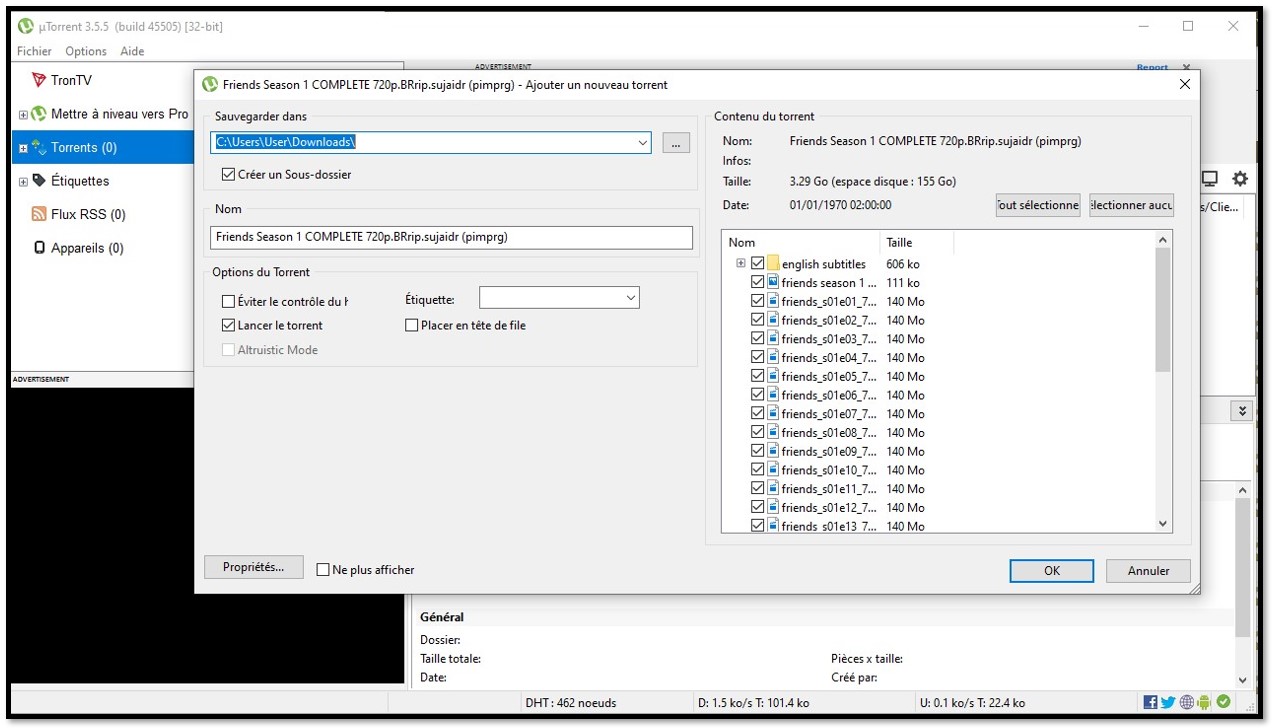The height and width of the screenshot is (728, 1274).
Task: Open the Facebook icon in status bar
Action: coord(1150,702)
